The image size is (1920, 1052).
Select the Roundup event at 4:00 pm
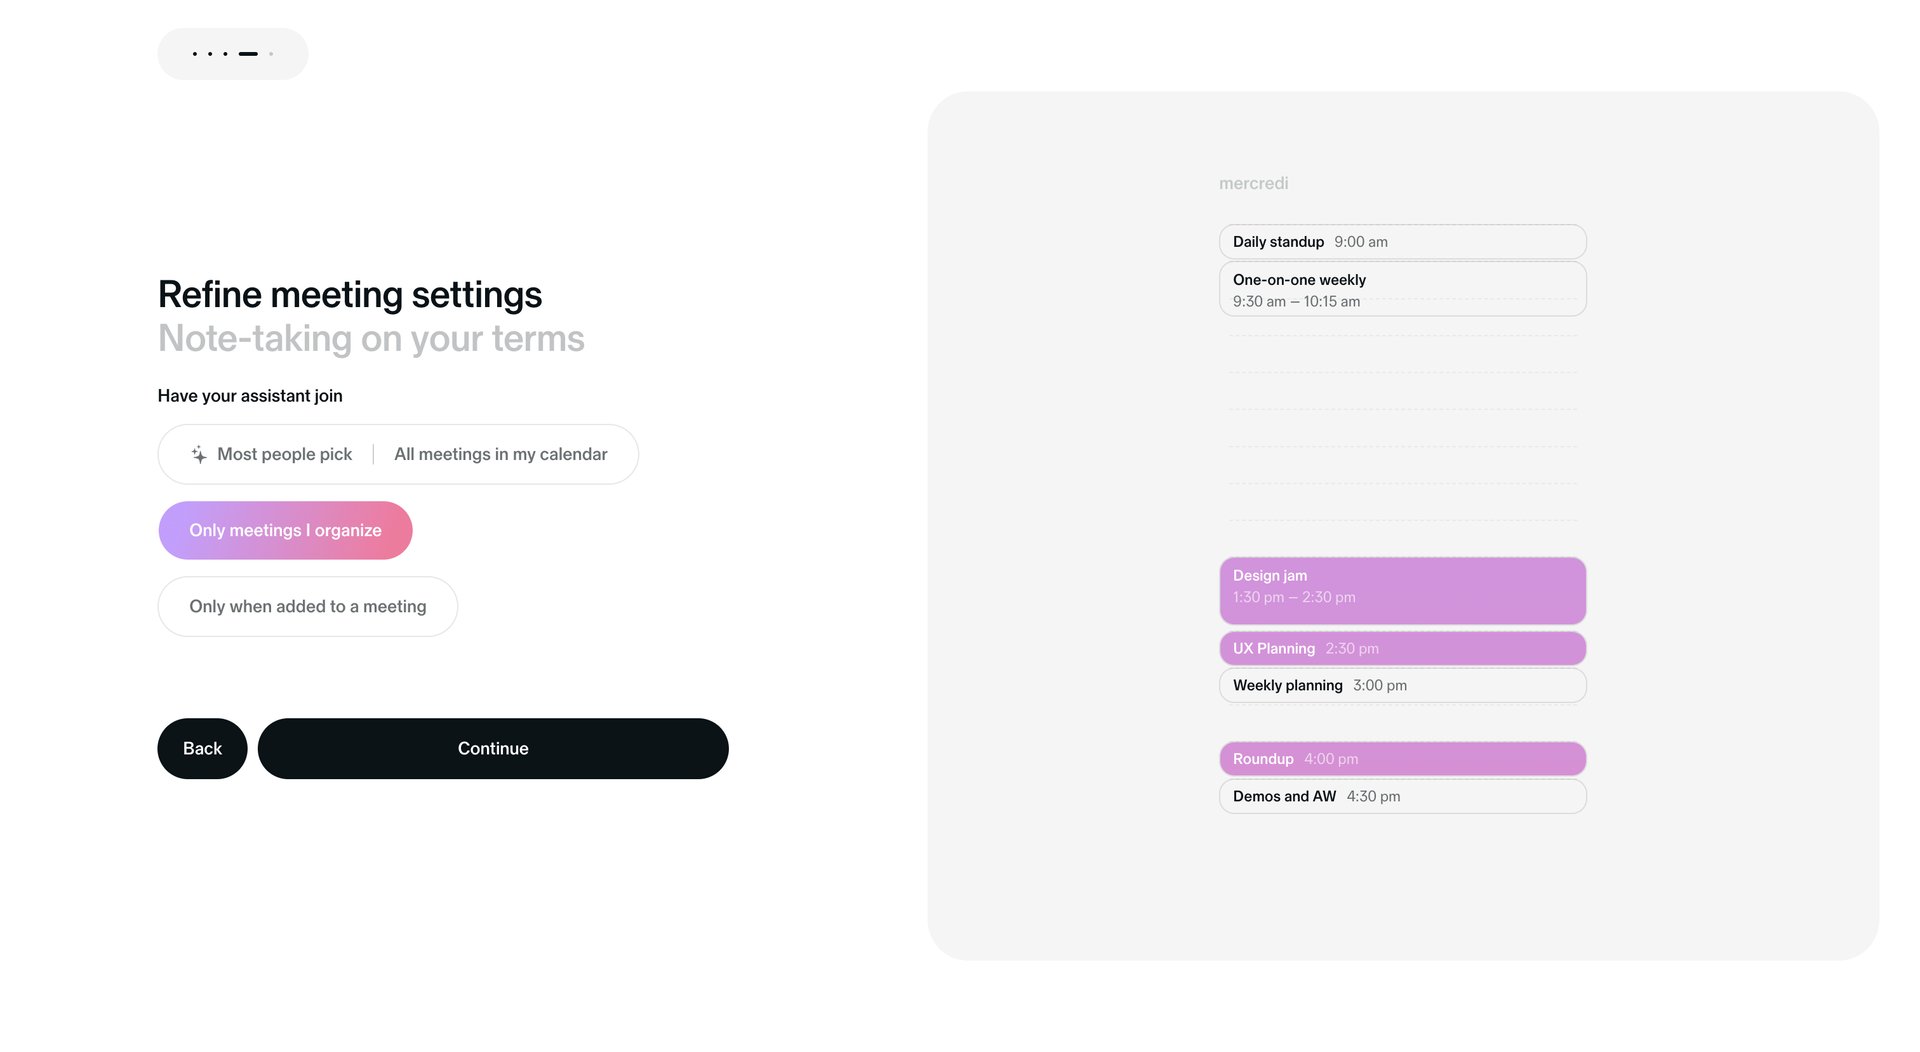1402,758
